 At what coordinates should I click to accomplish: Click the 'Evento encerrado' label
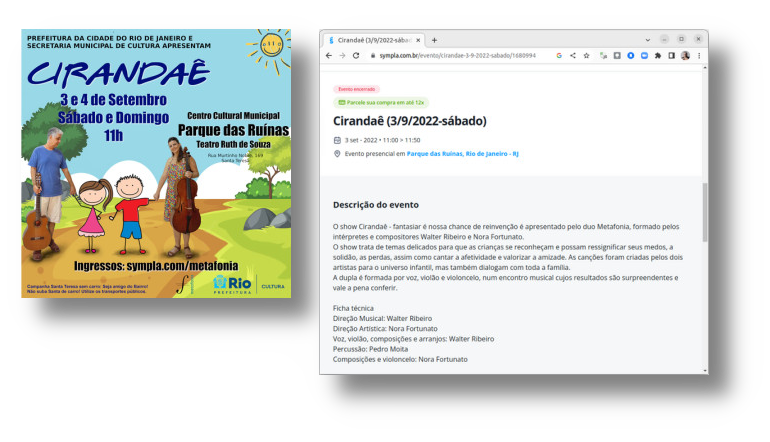356,89
